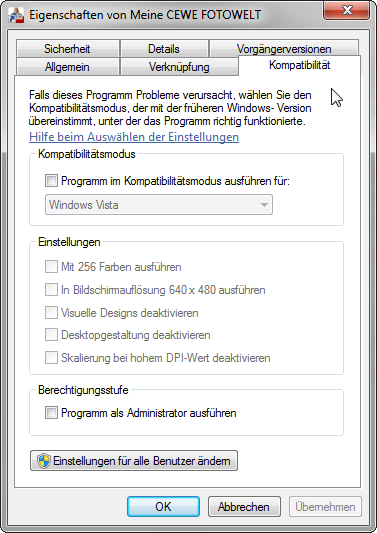Screen dimensions: 377x533
Task: Click the UAC shield icon on settings button
Action: point(44,461)
